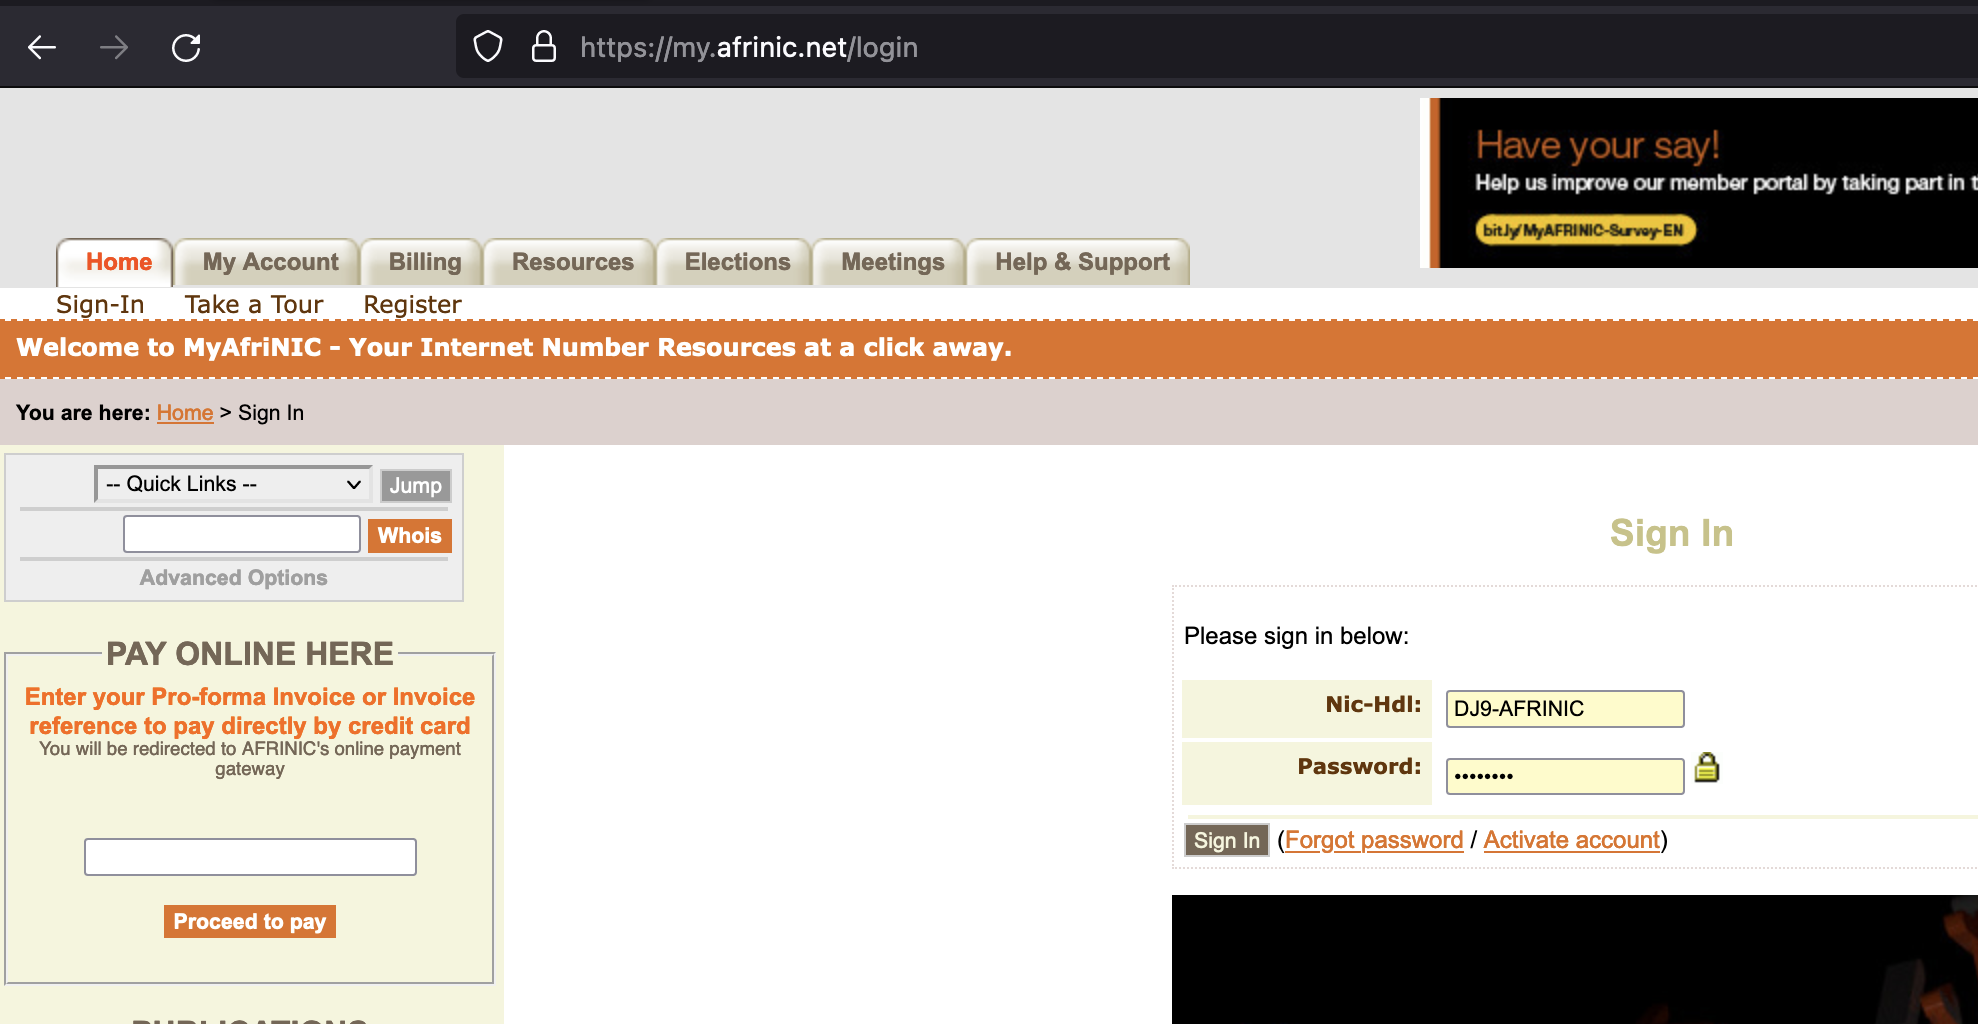Image resolution: width=1978 pixels, height=1024 pixels.
Task: Open the tracking protection shield icon
Action: click(488, 47)
